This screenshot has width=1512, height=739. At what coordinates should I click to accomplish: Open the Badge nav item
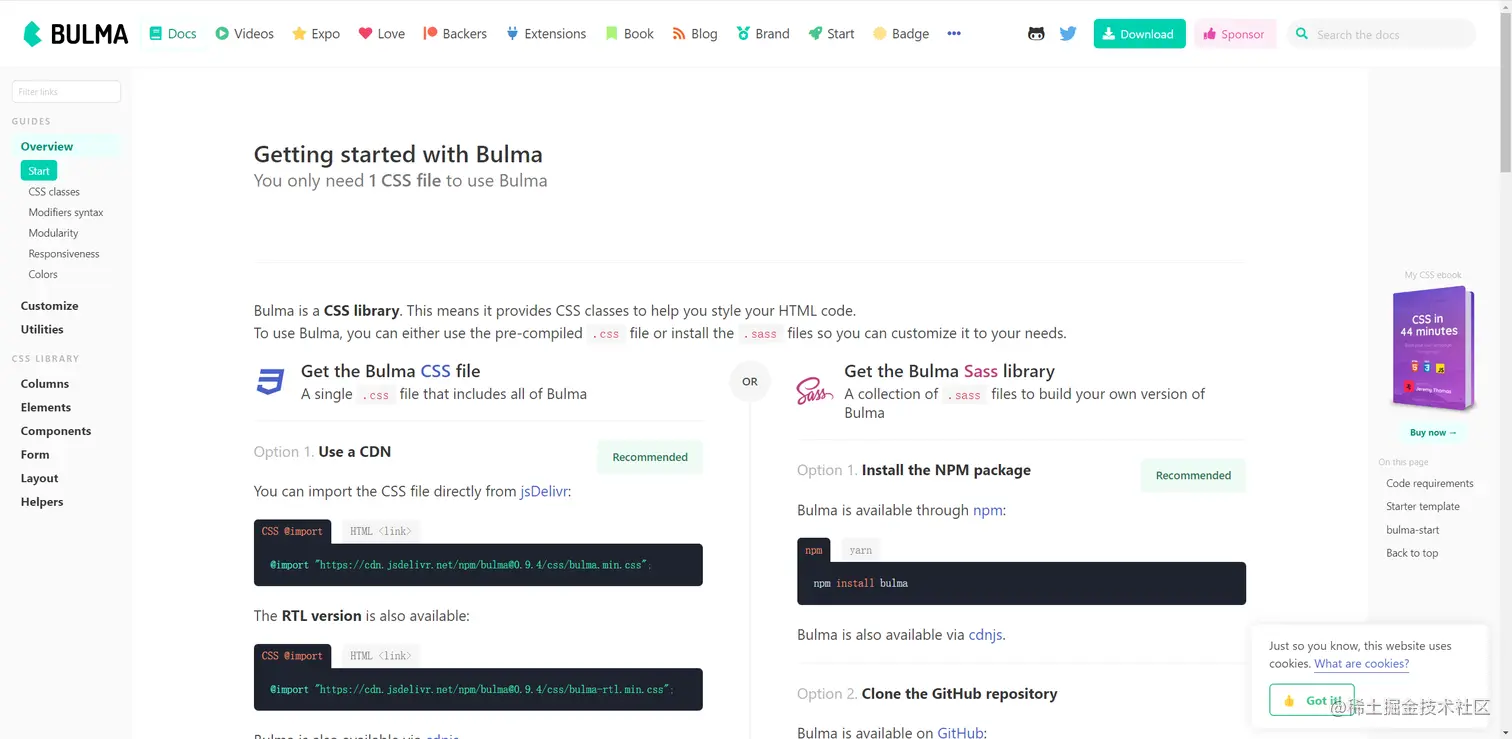tap(901, 34)
